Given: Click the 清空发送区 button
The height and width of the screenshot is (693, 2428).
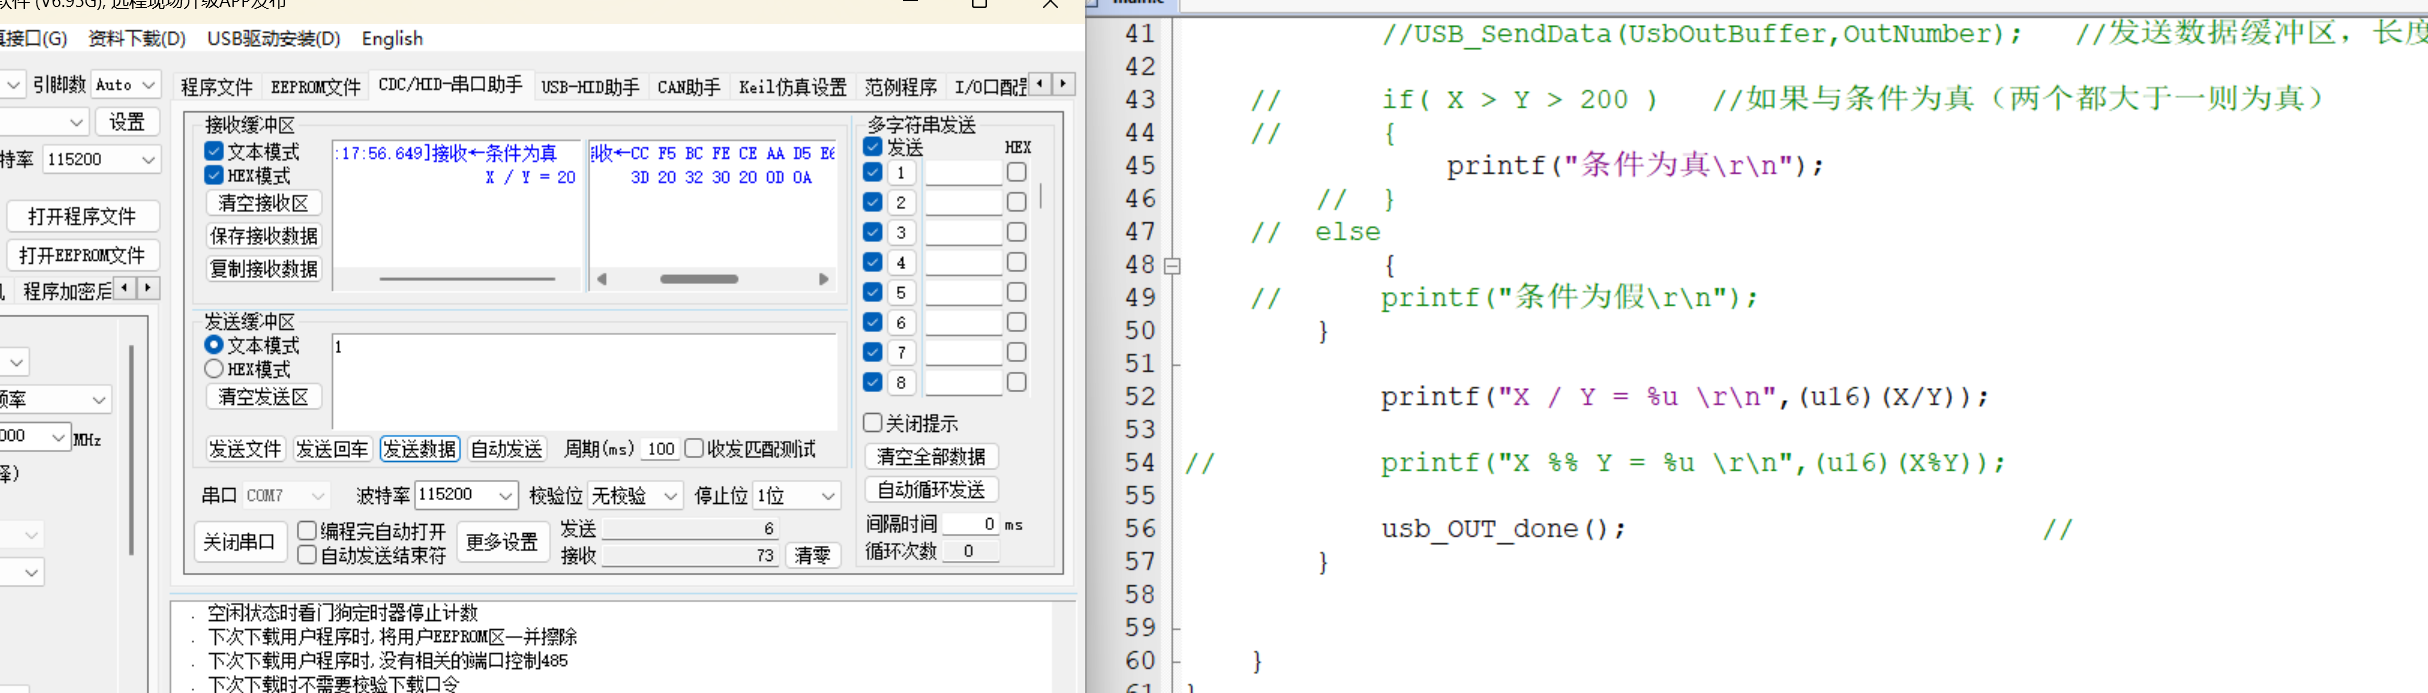Looking at the screenshot, I should point(264,397).
